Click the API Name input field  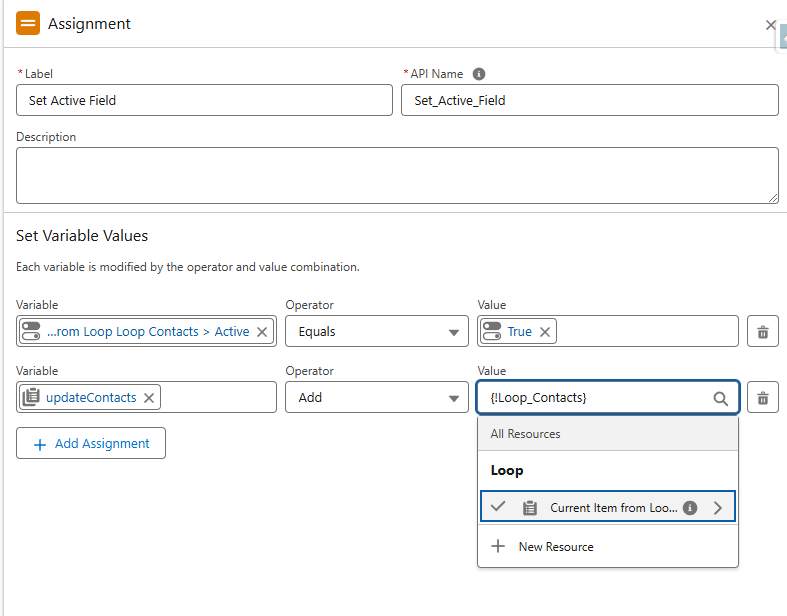[x=589, y=100]
